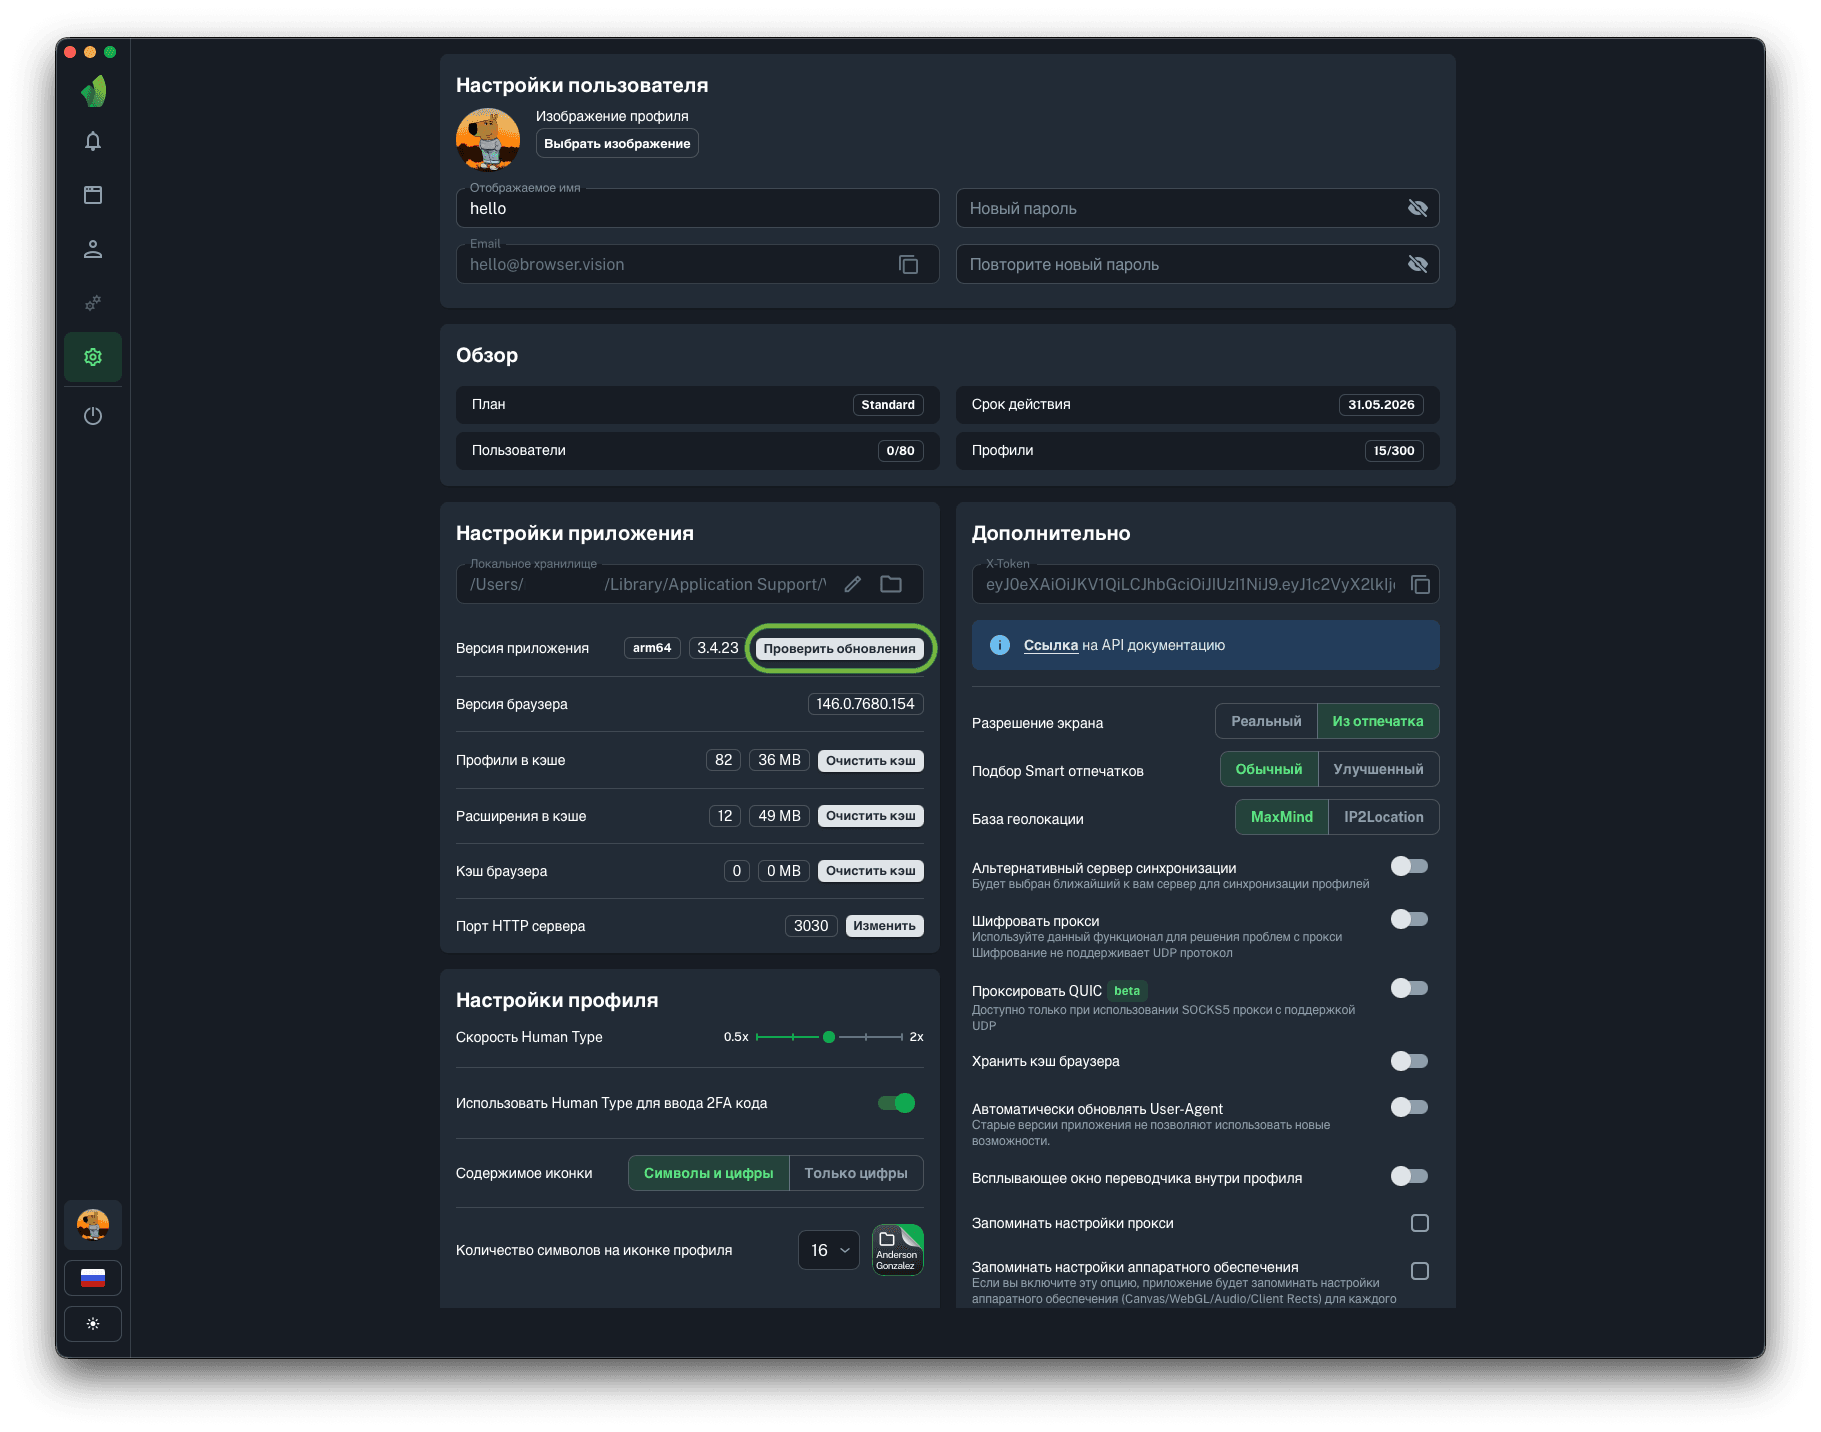Viewport: 1821px width, 1432px height.
Task: Switch geolocation base to IP2Location
Action: click(x=1383, y=817)
